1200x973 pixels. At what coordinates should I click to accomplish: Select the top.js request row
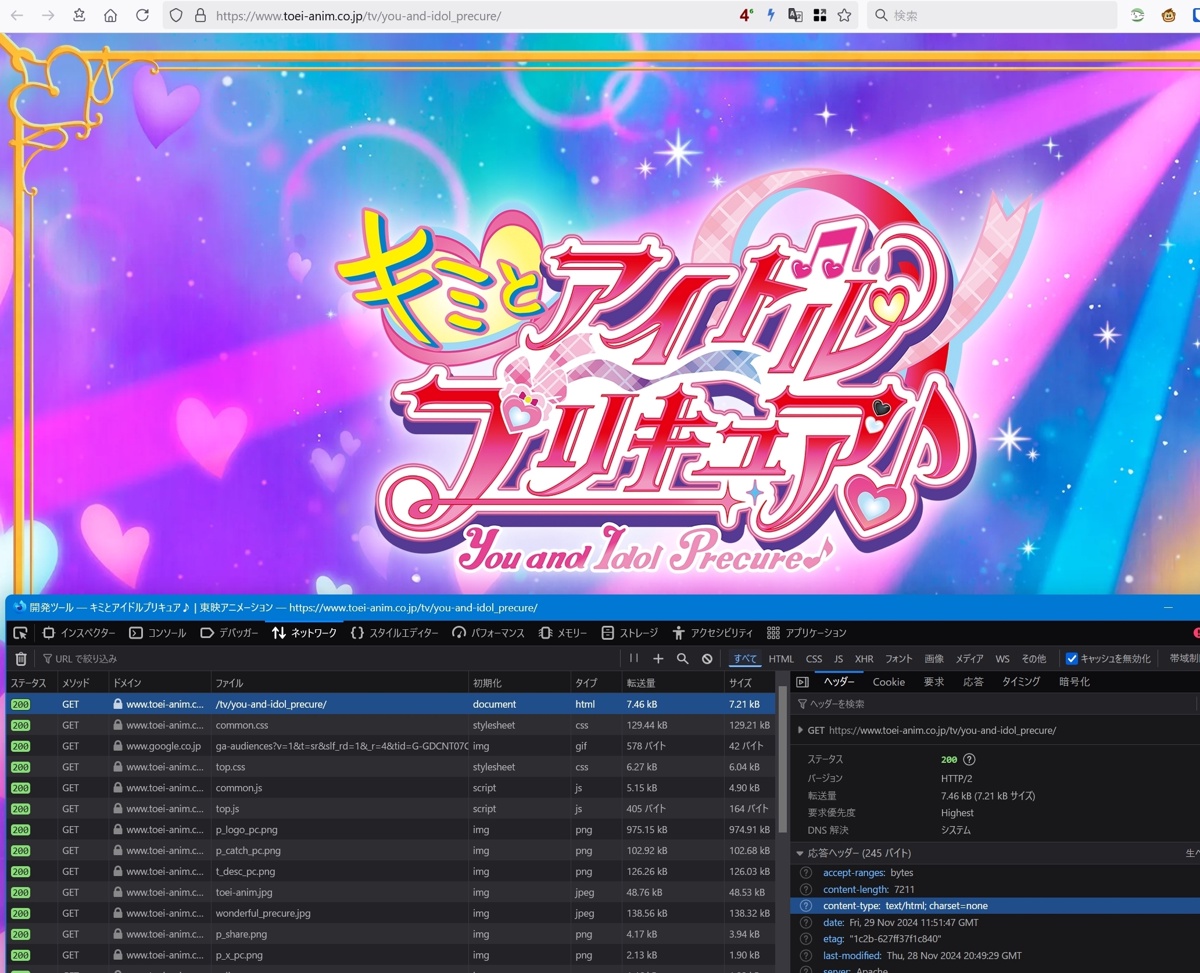coord(392,808)
